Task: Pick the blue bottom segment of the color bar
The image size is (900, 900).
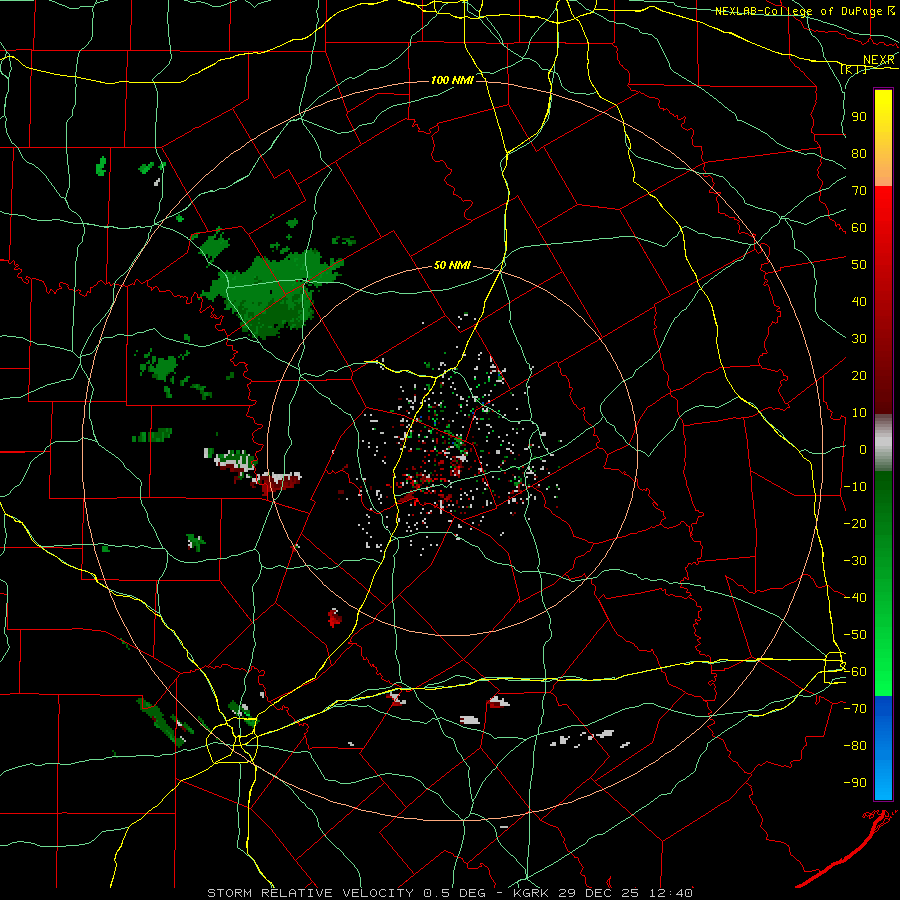Action: (883, 747)
